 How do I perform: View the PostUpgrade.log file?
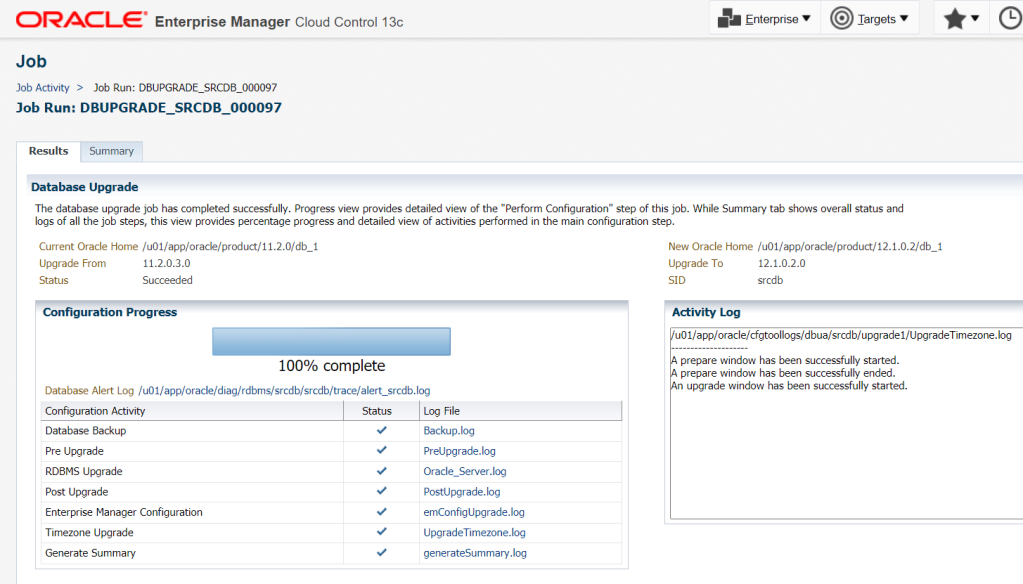click(x=461, y=492)
